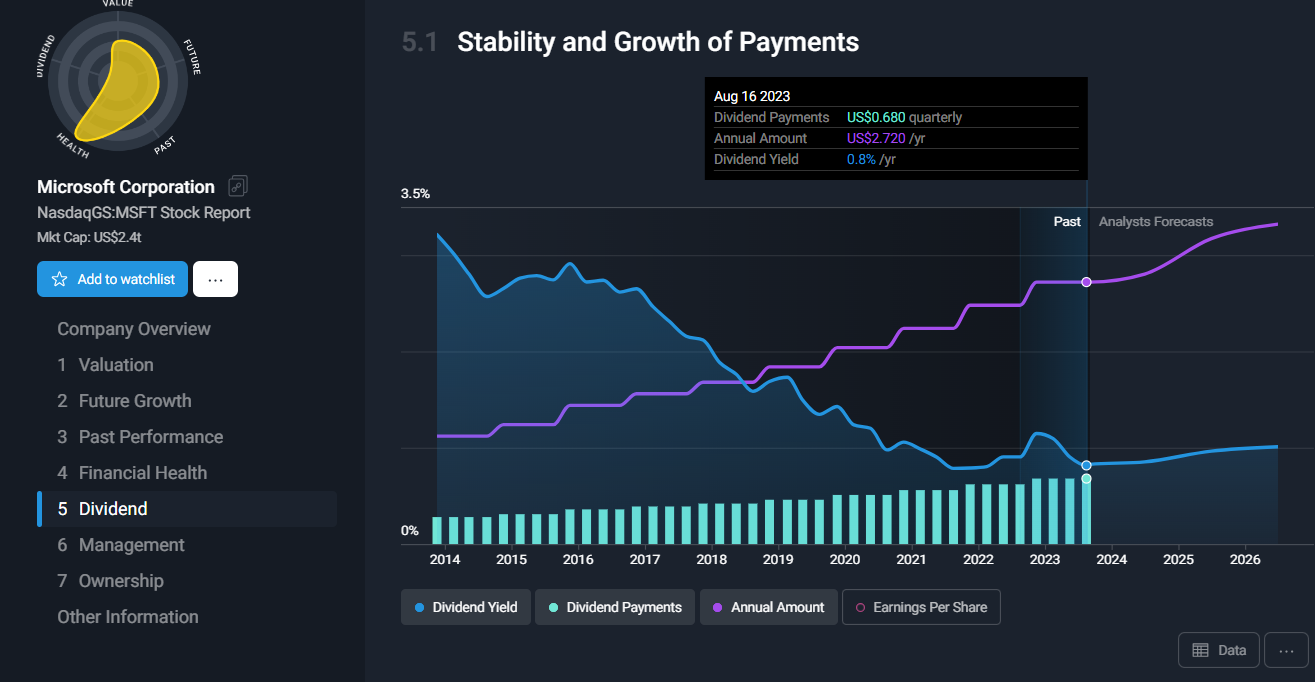Click the 2026 axis label
The image size is (1315, 682).
coord(1245,559)
